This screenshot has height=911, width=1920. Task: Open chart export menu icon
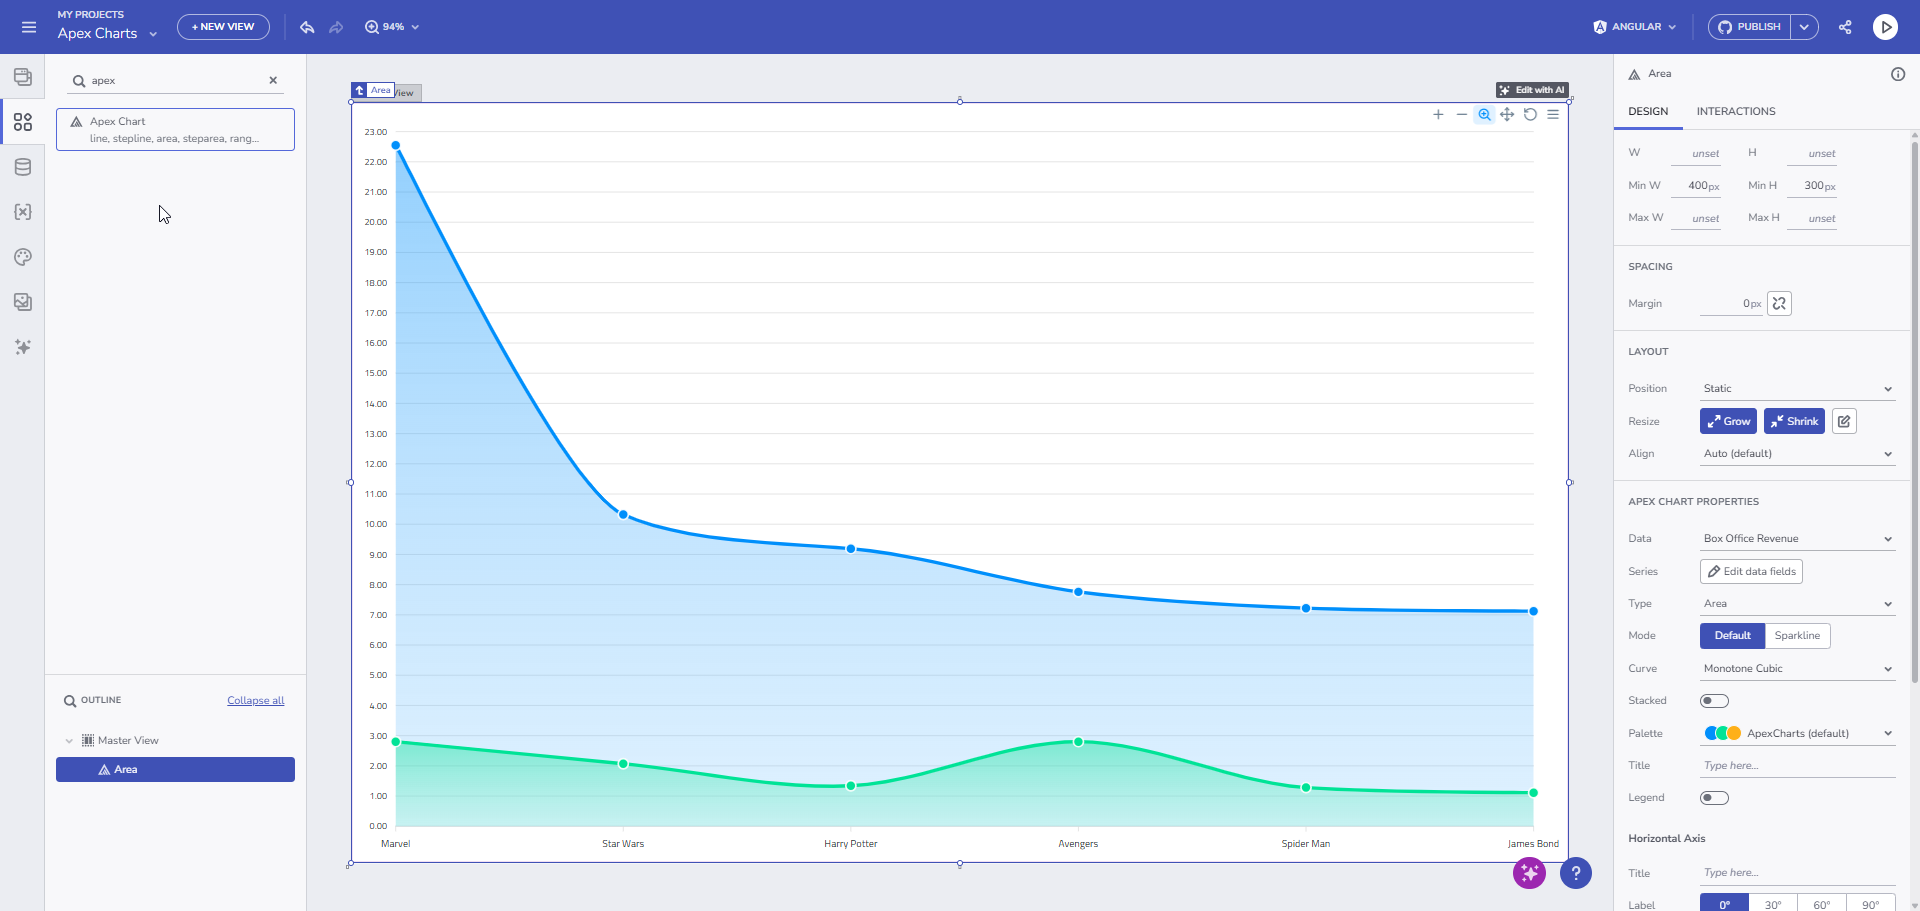[1553, 114]
